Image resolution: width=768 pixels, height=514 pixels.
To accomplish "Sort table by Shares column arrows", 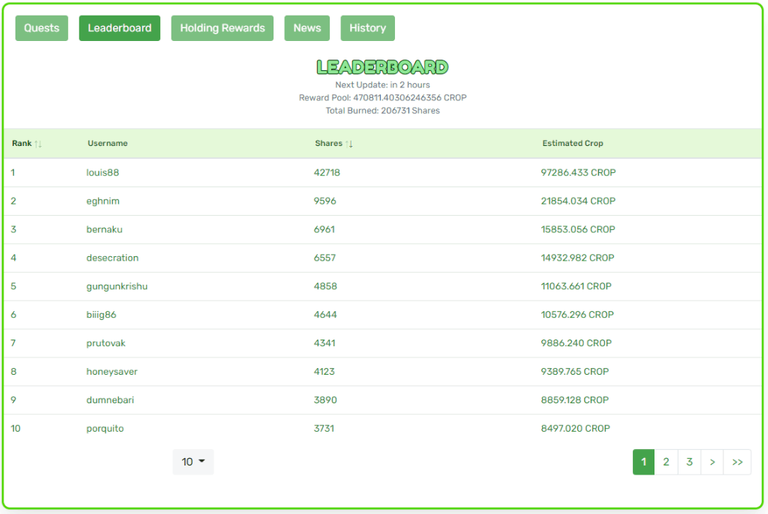I will coord(349,144).
